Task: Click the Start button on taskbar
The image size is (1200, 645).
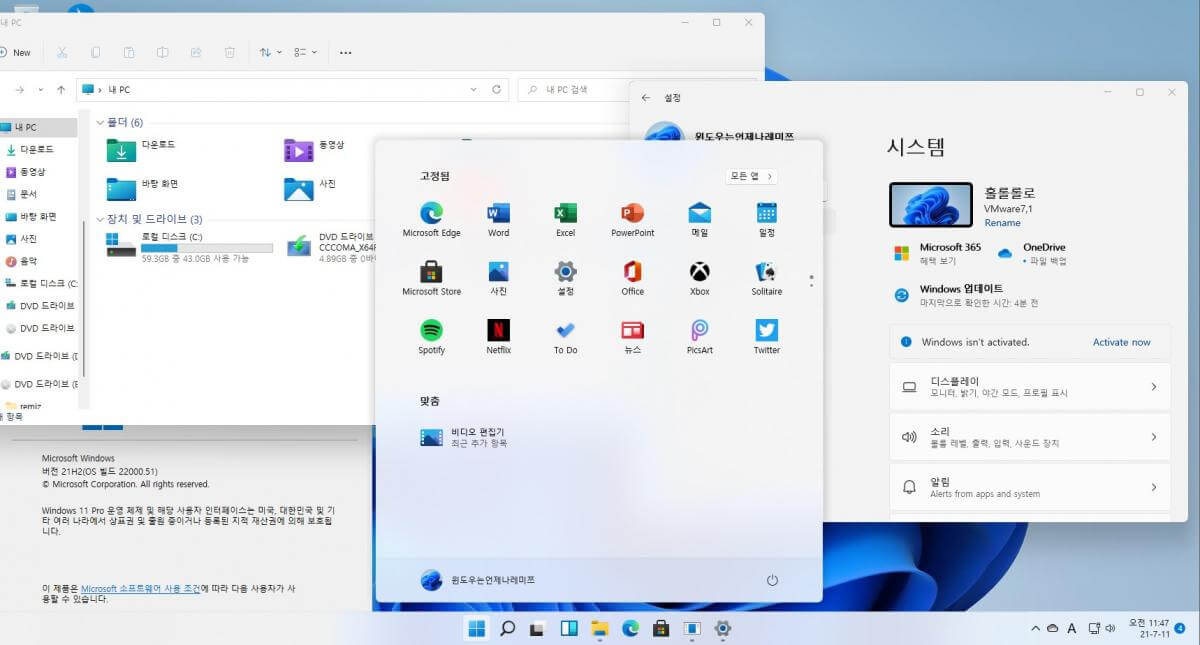Action: point(476,628)
